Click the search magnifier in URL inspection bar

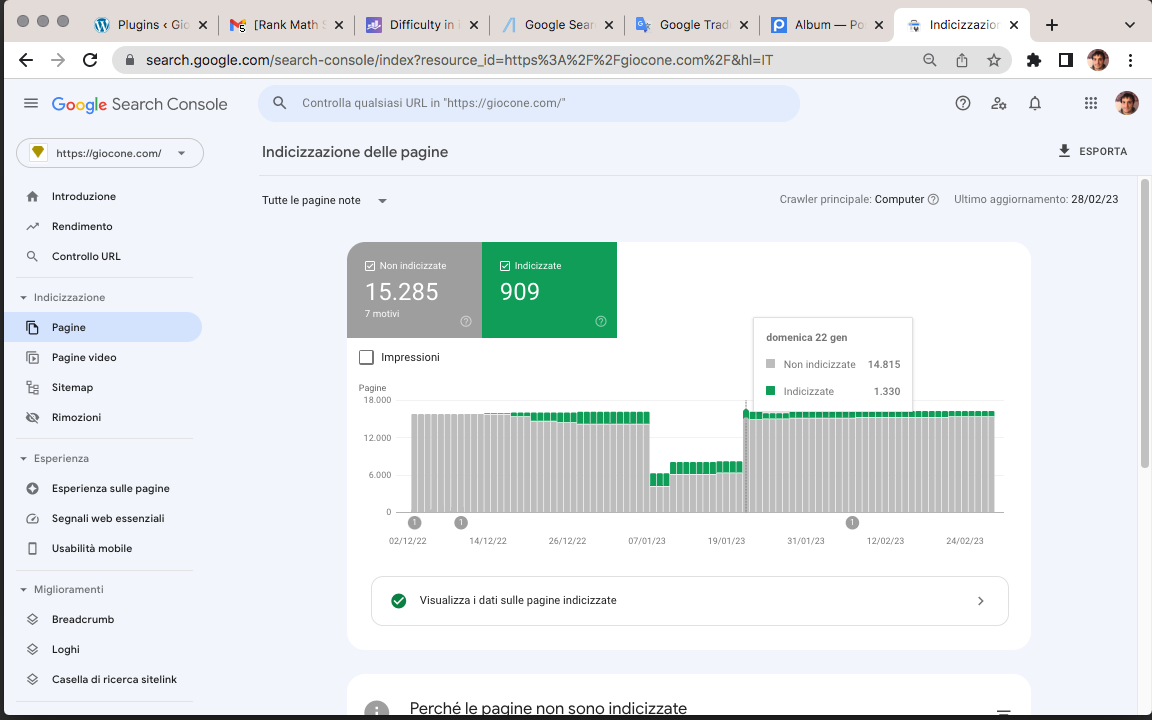point(279,103)
